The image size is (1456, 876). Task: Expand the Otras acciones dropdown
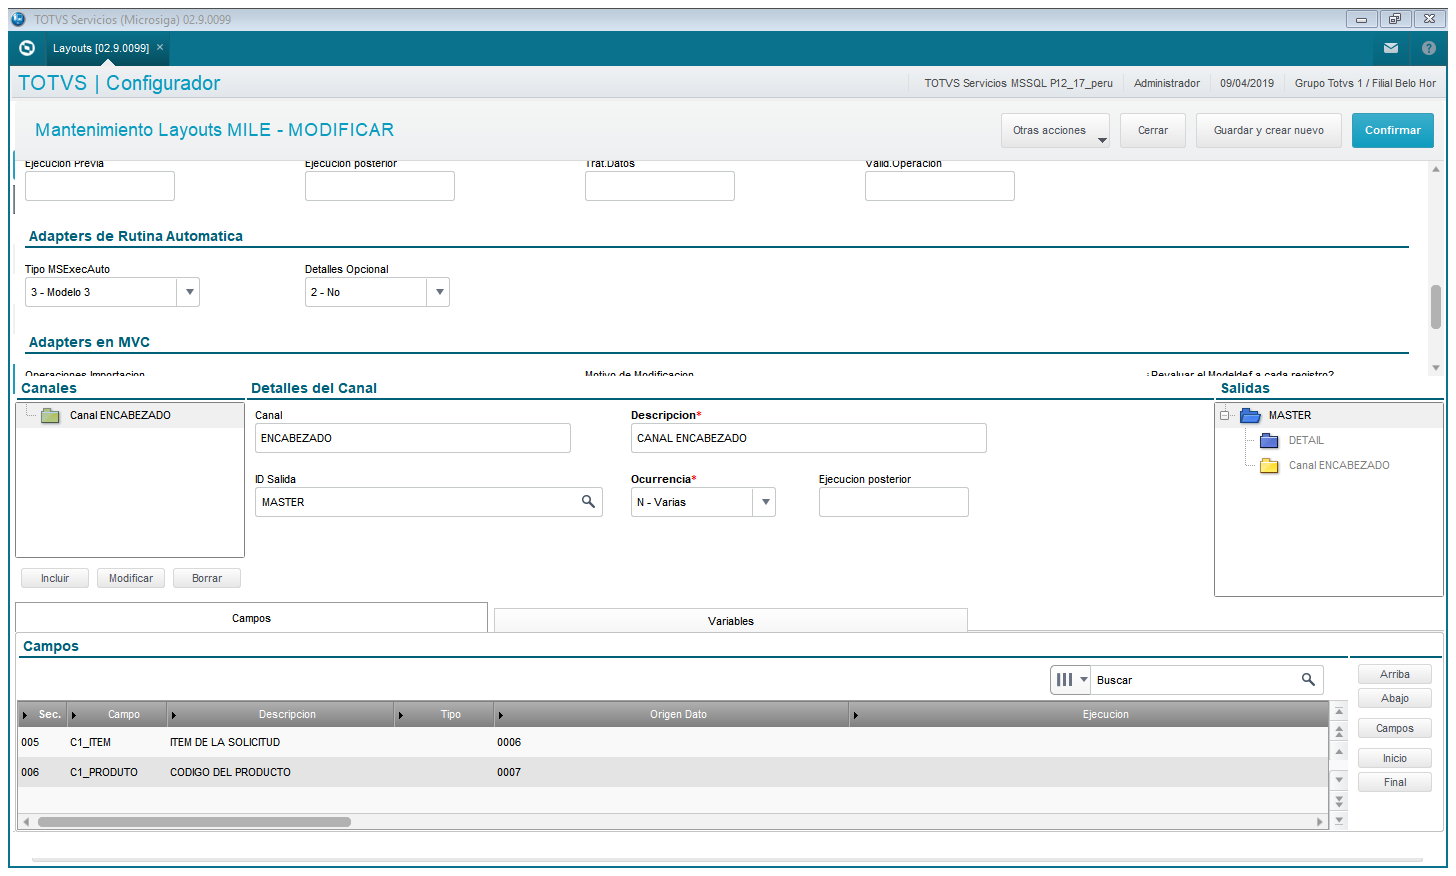(x=1055, y=130)
